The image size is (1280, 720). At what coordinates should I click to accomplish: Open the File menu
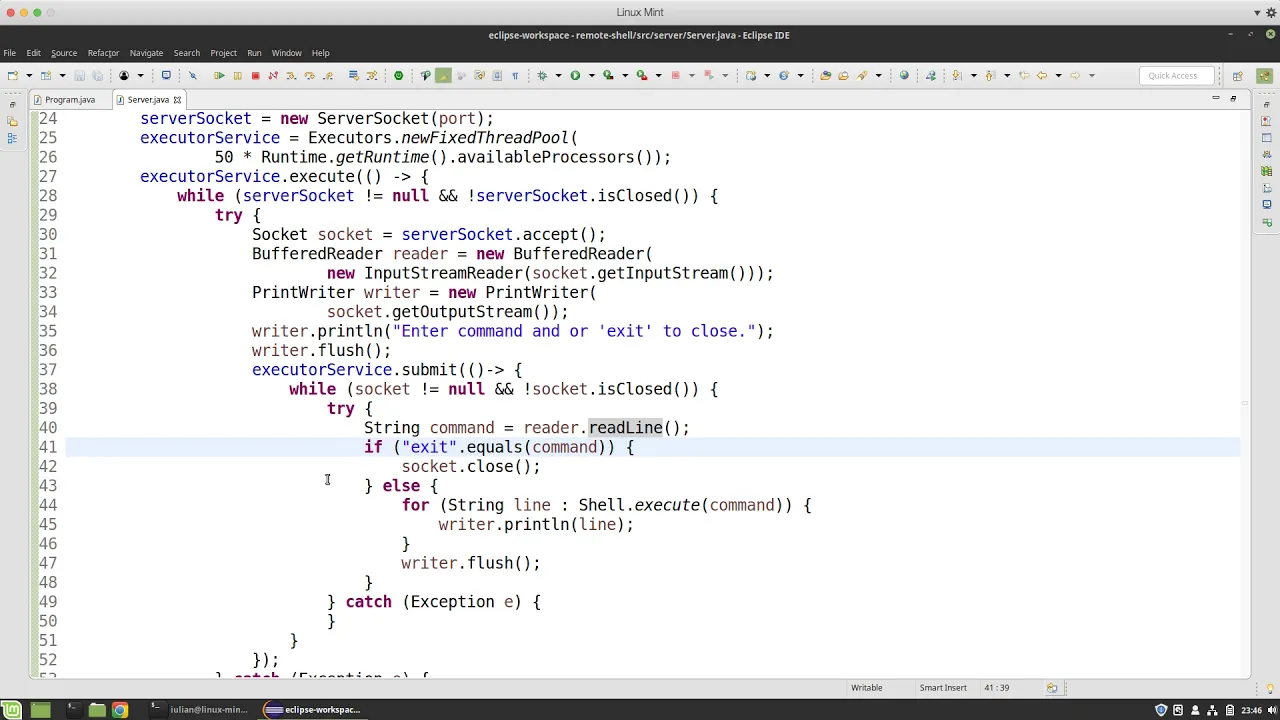9,53
